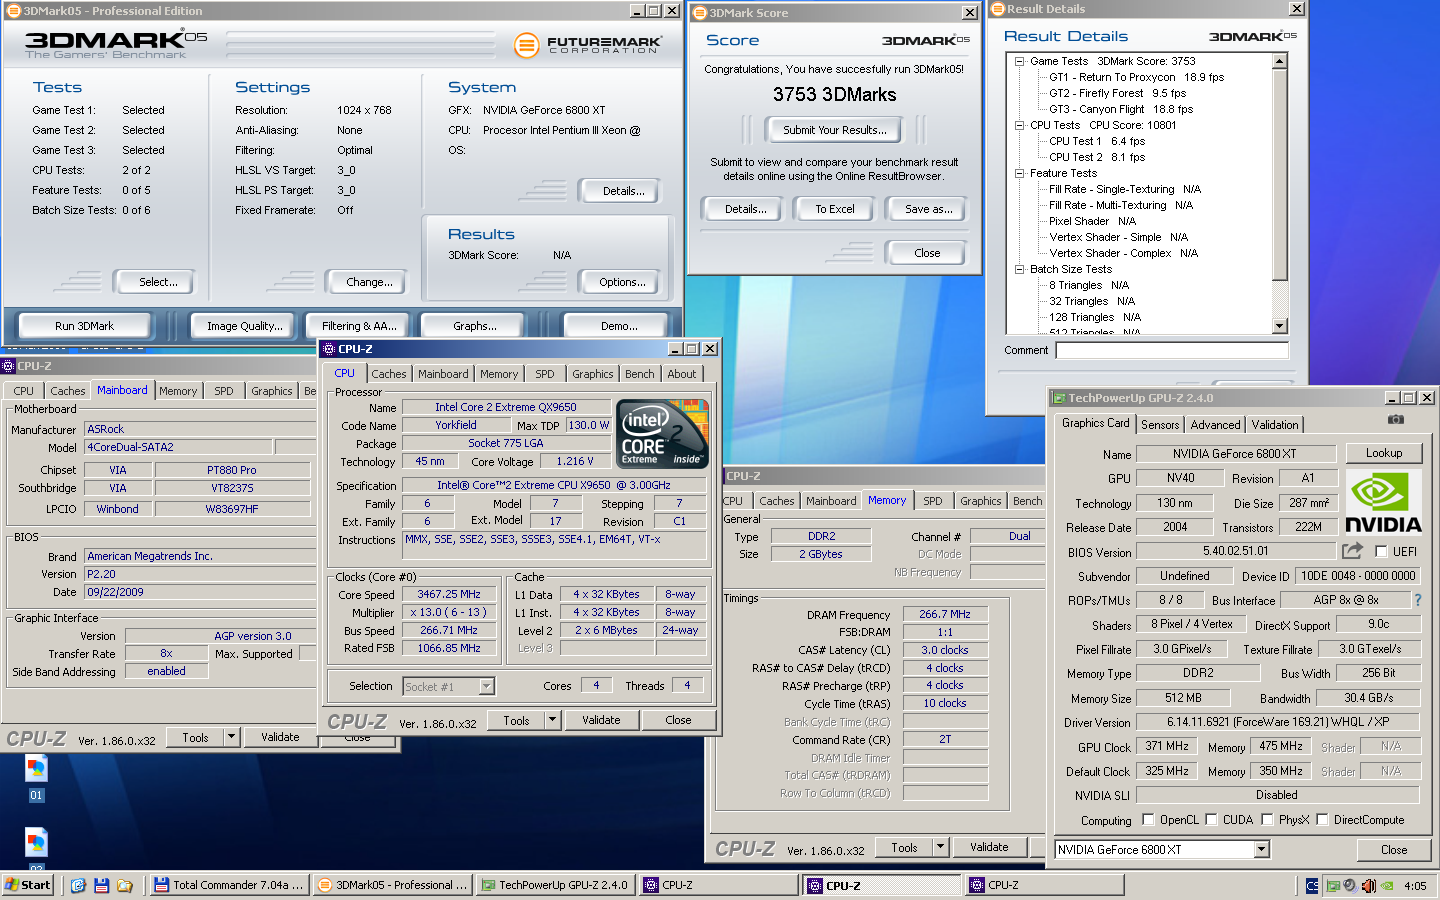Click Submit Your Results button
This screenshot has height=900, width=1440.
[x=834, y=130]
